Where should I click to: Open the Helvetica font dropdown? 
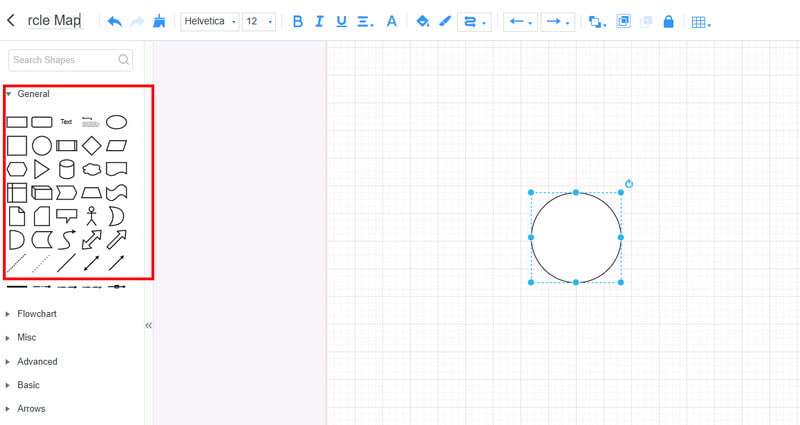click(210, 21)
